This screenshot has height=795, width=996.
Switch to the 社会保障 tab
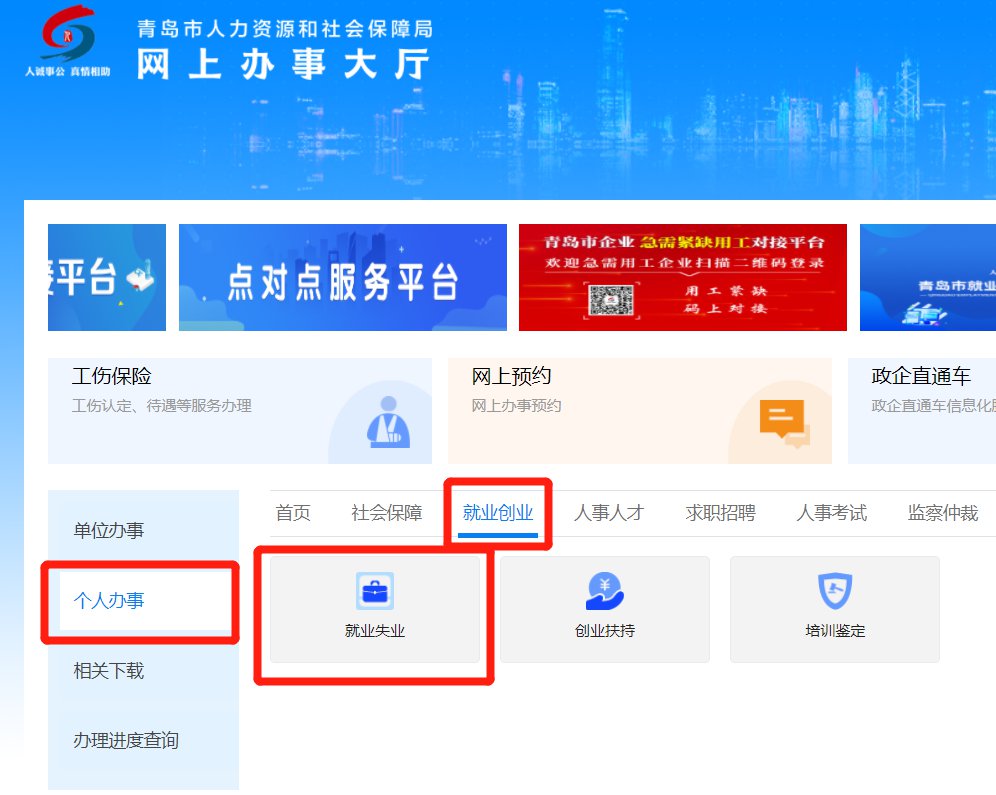(x=386, y=512)
